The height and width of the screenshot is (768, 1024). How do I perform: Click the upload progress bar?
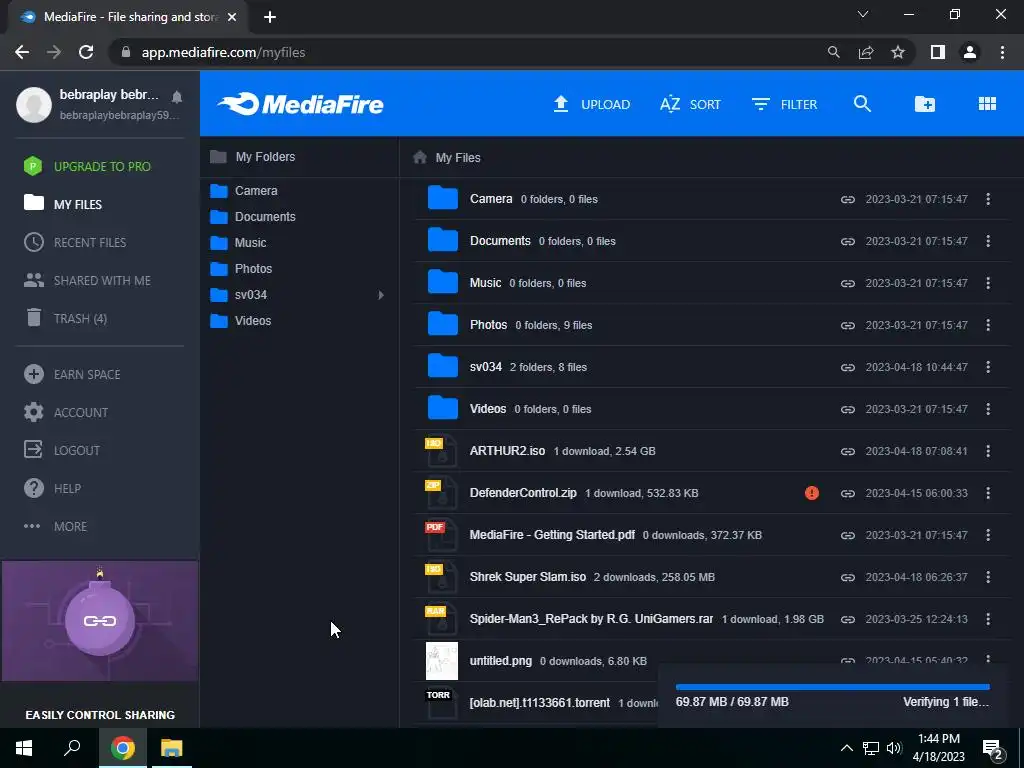(x=833, y=687)
